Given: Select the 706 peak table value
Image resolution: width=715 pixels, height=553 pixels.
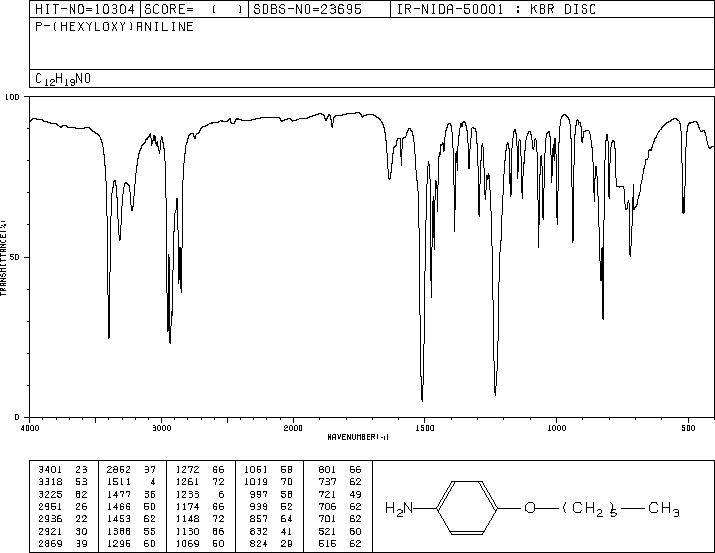Looking at the screenshot, I should (327, 506).
